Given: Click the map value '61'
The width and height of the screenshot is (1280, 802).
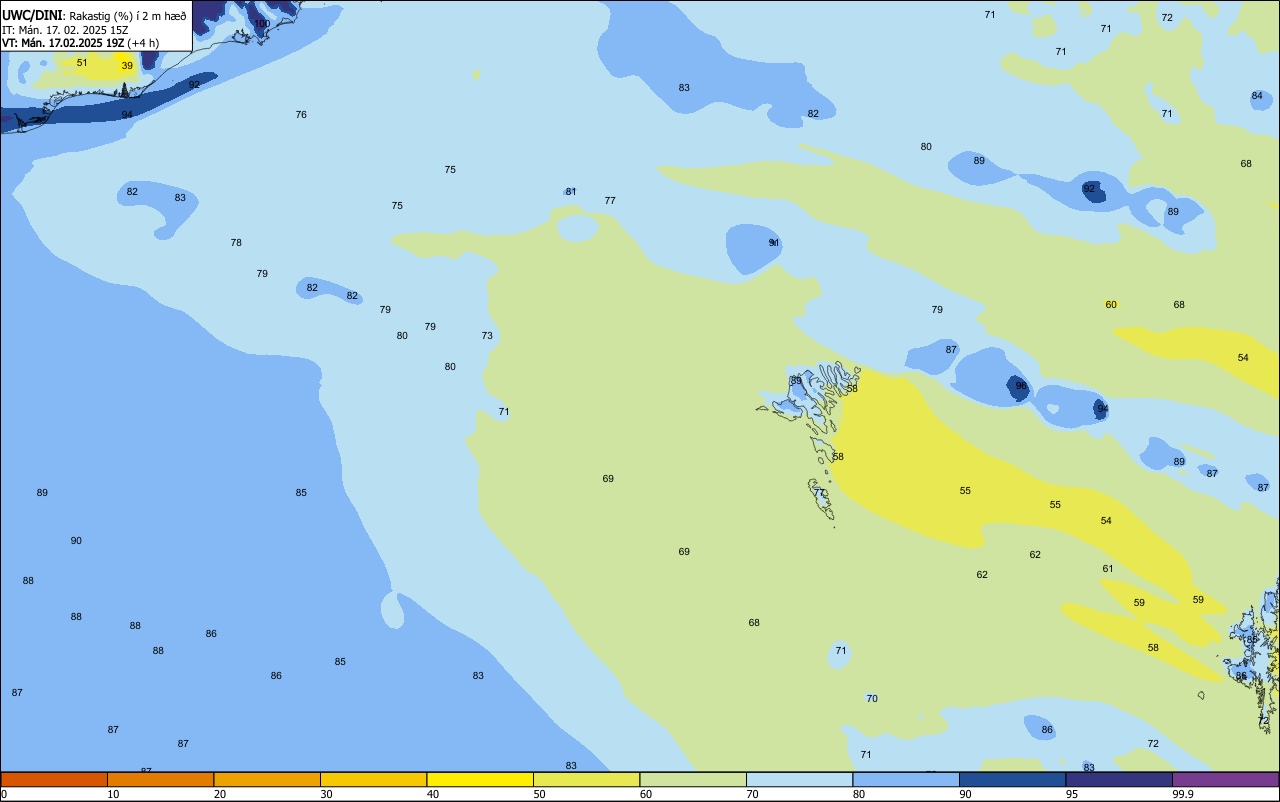Looking at the screenshot, I should coord(1108,569).
